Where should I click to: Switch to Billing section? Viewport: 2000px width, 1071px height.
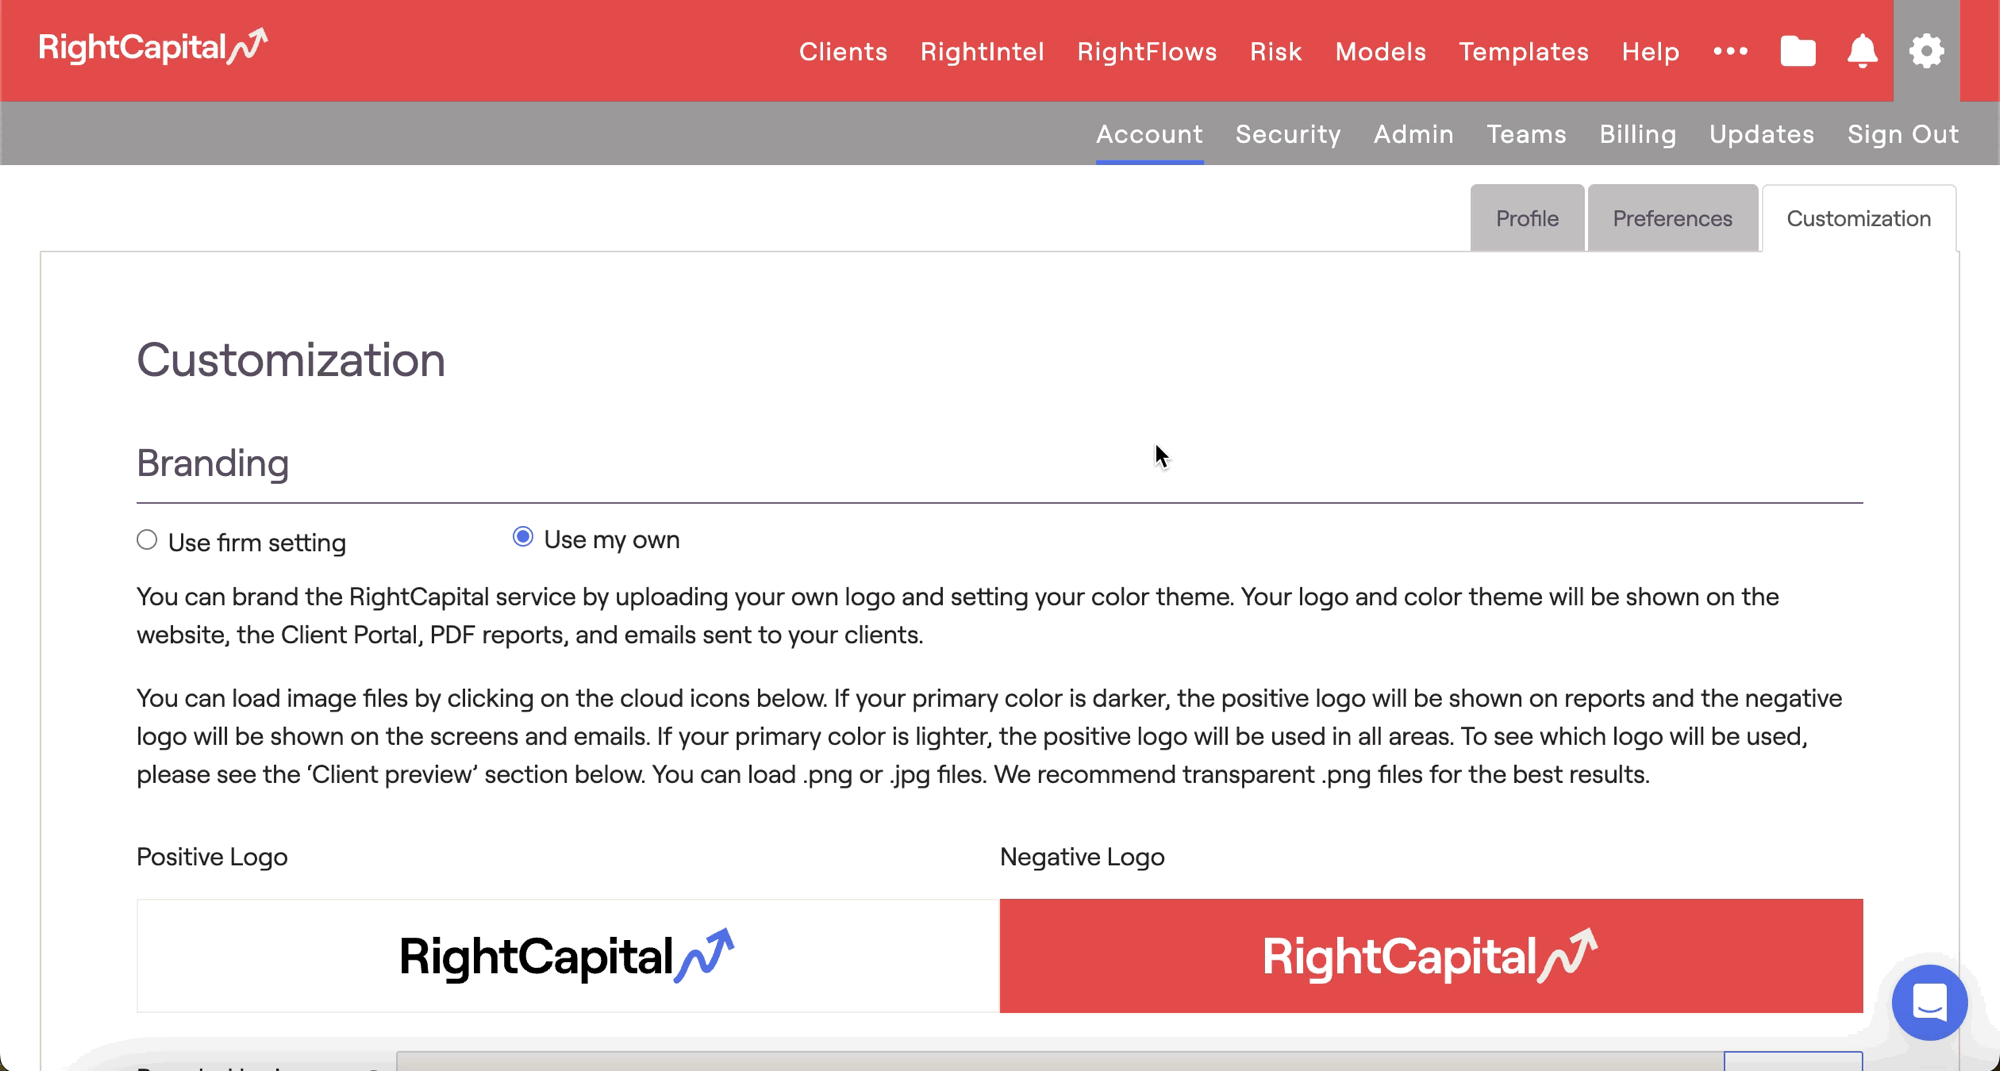[x=1638, y=134]
